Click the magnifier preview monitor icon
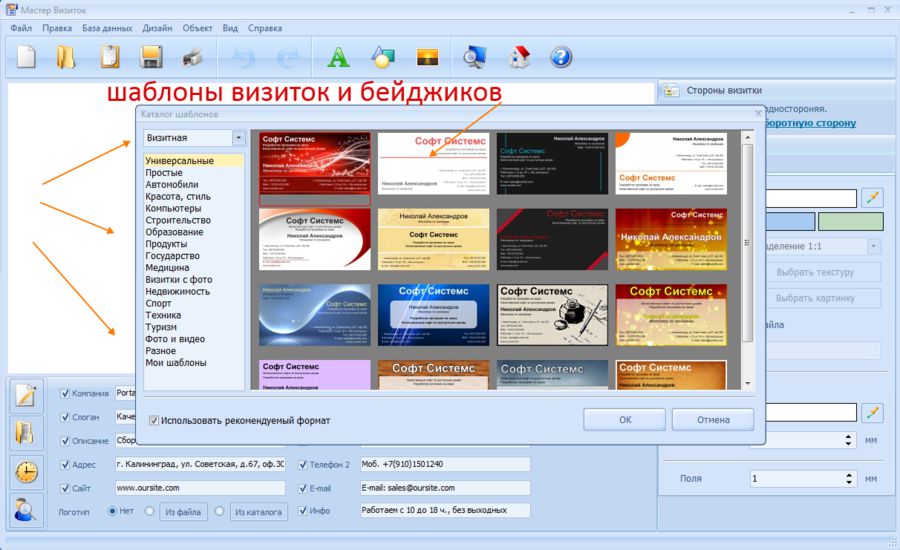This screenshot has height=550, width=900. tap(475, 57)
